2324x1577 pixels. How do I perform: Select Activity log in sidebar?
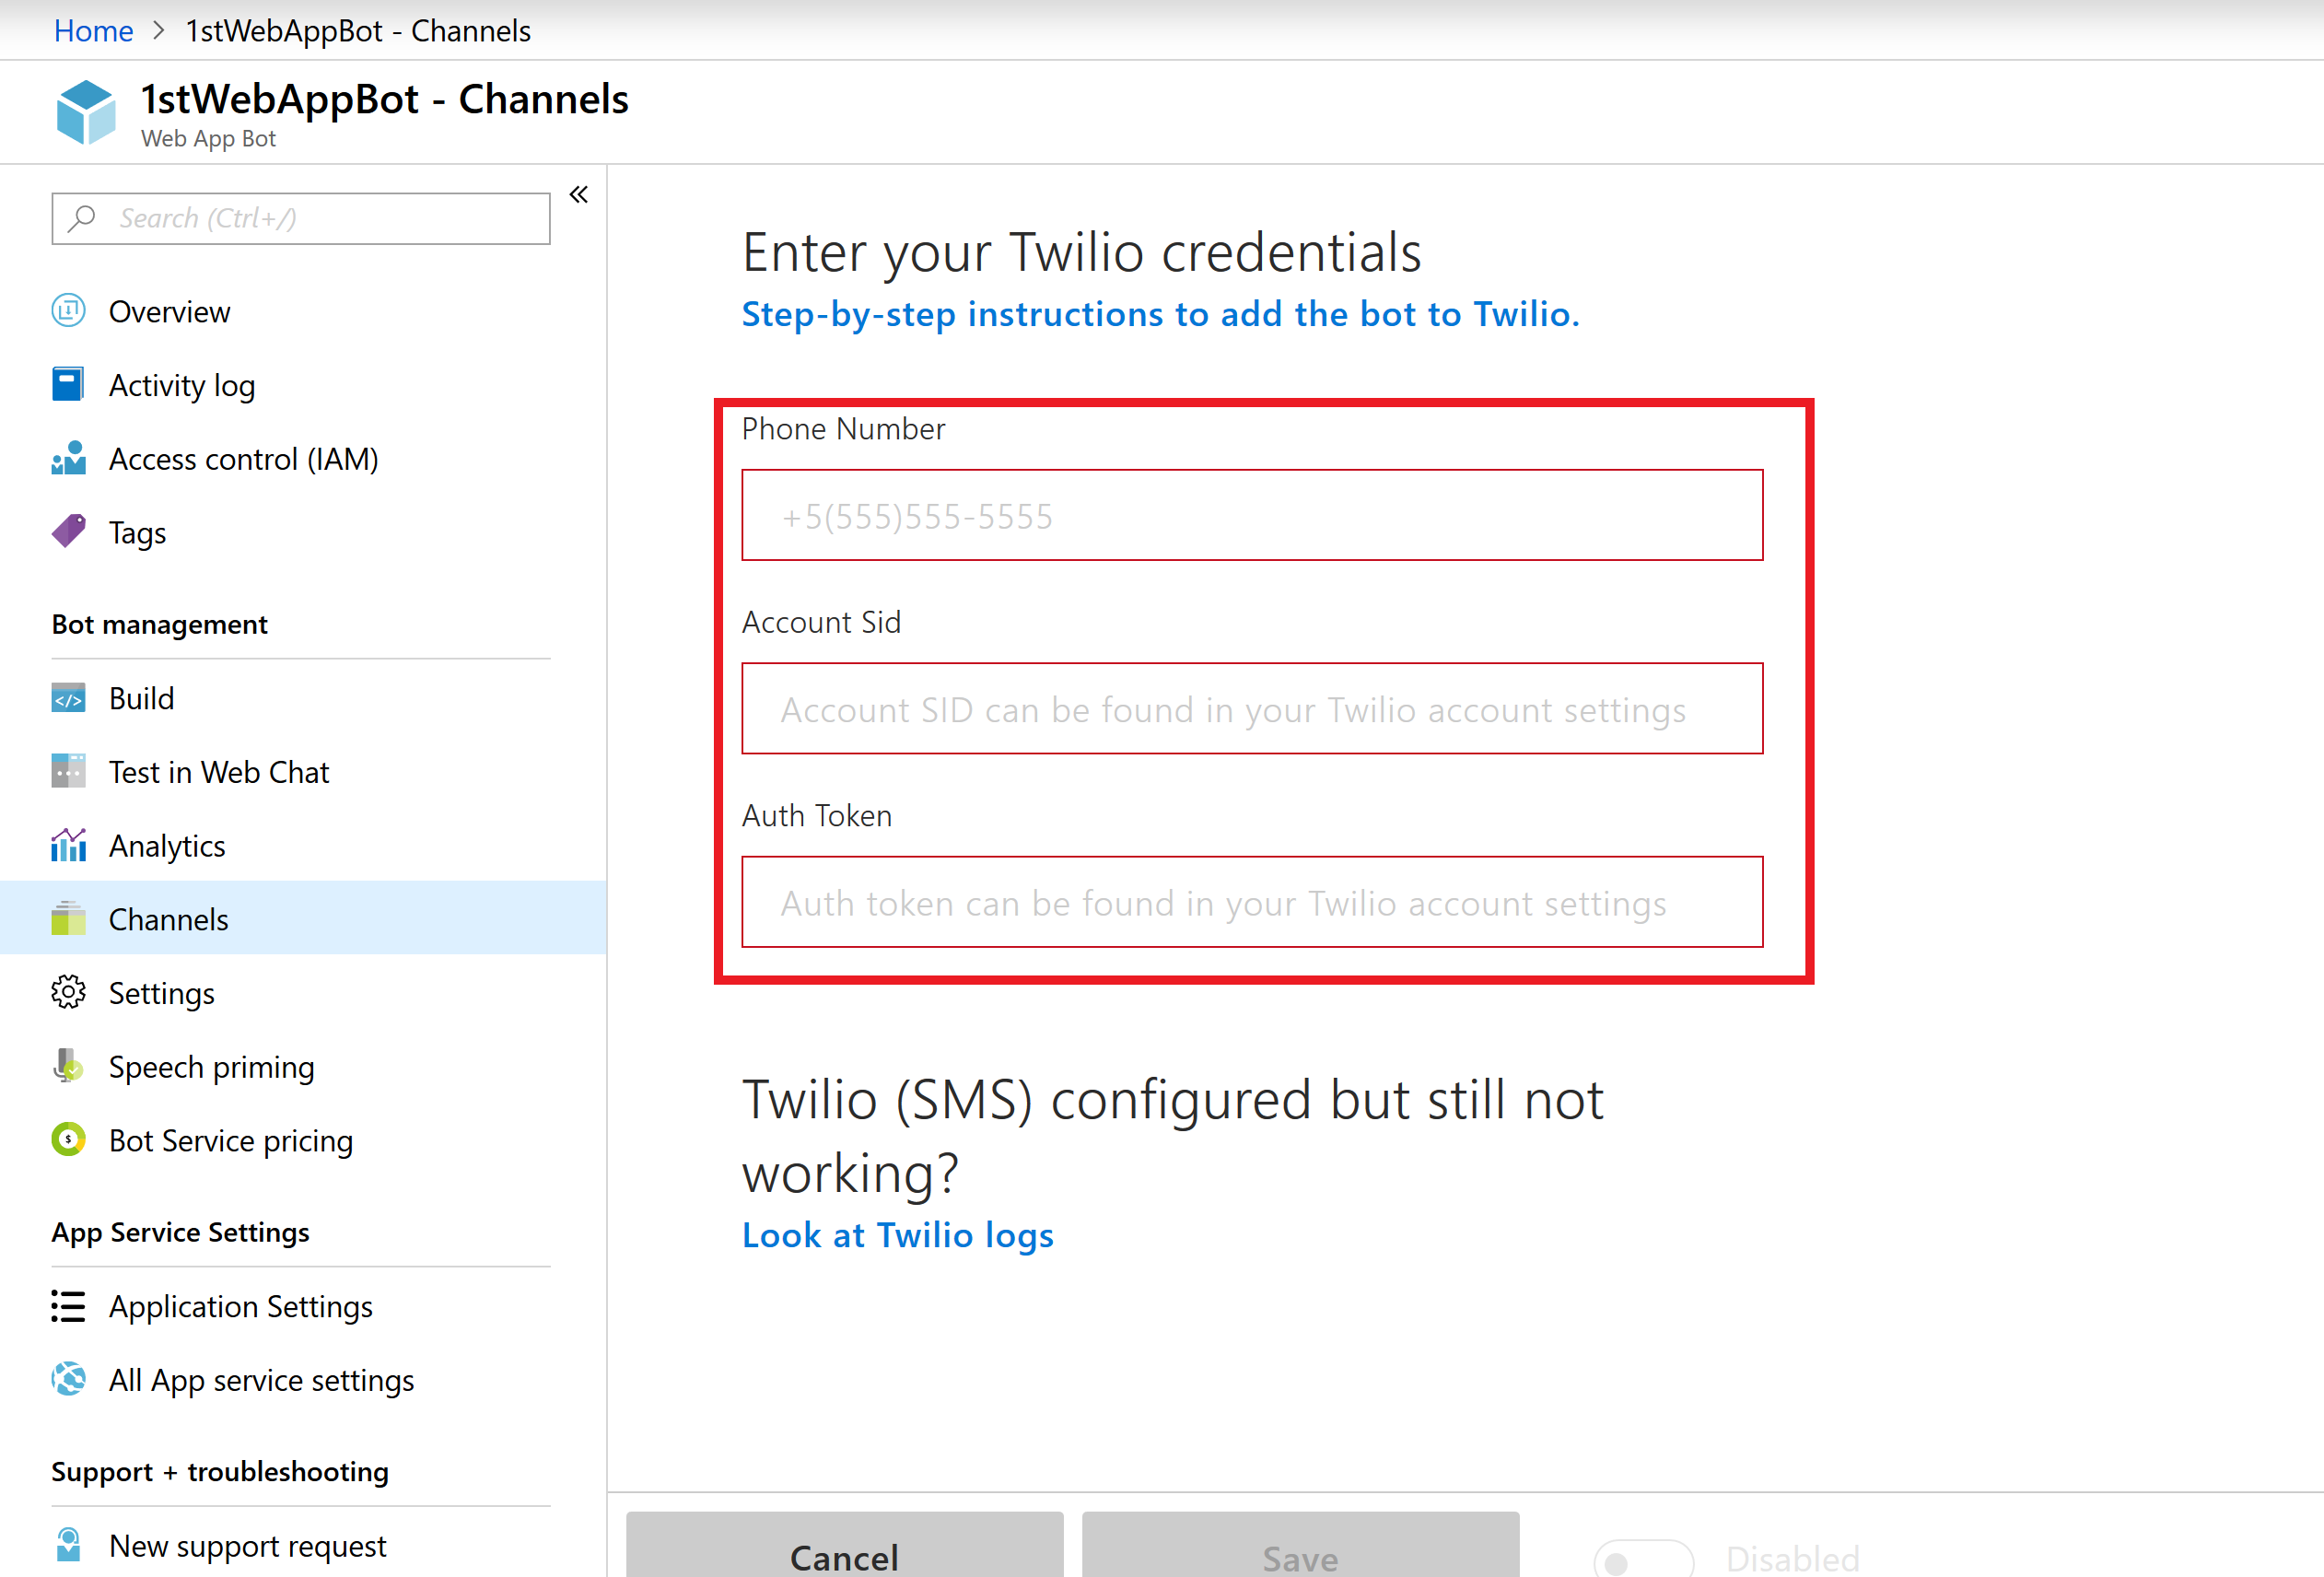181,384
